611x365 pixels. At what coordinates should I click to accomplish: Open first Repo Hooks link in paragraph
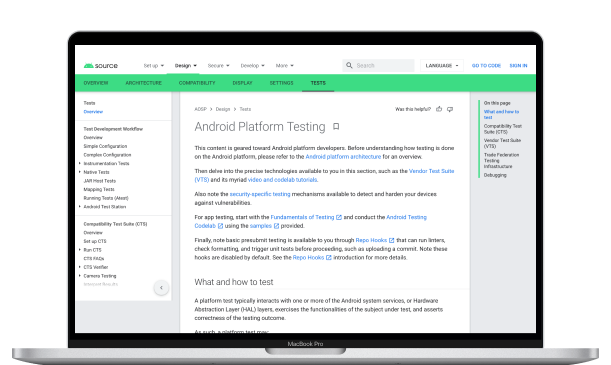coord(371,240)
